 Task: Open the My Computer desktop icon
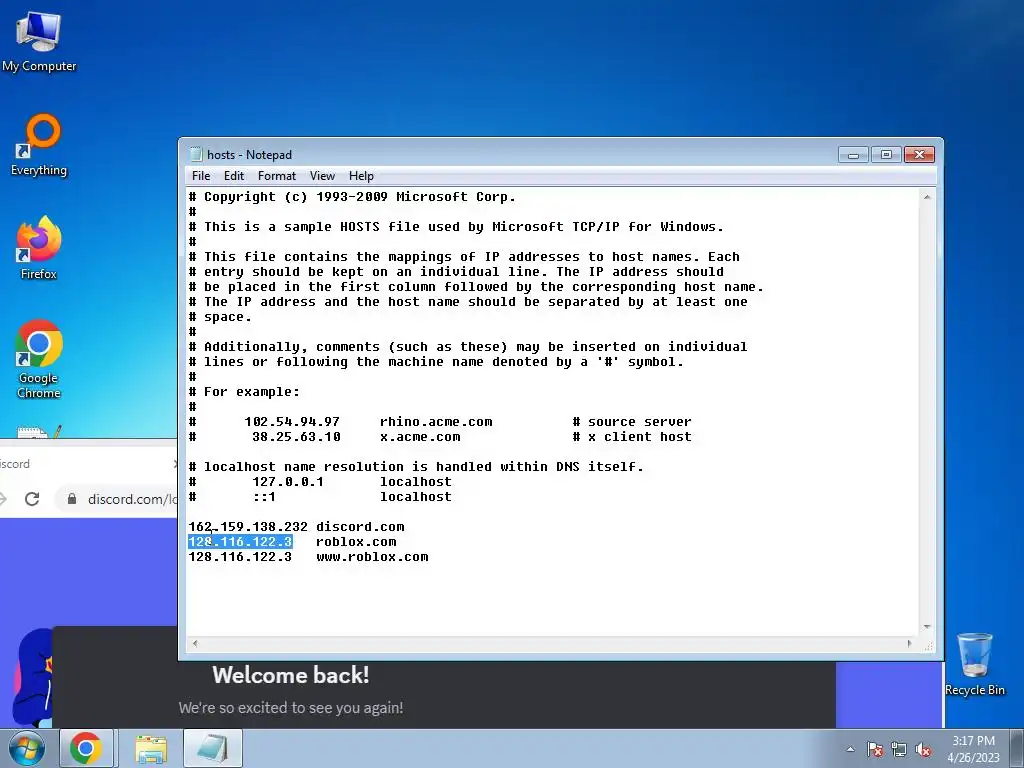coord(39,41)
